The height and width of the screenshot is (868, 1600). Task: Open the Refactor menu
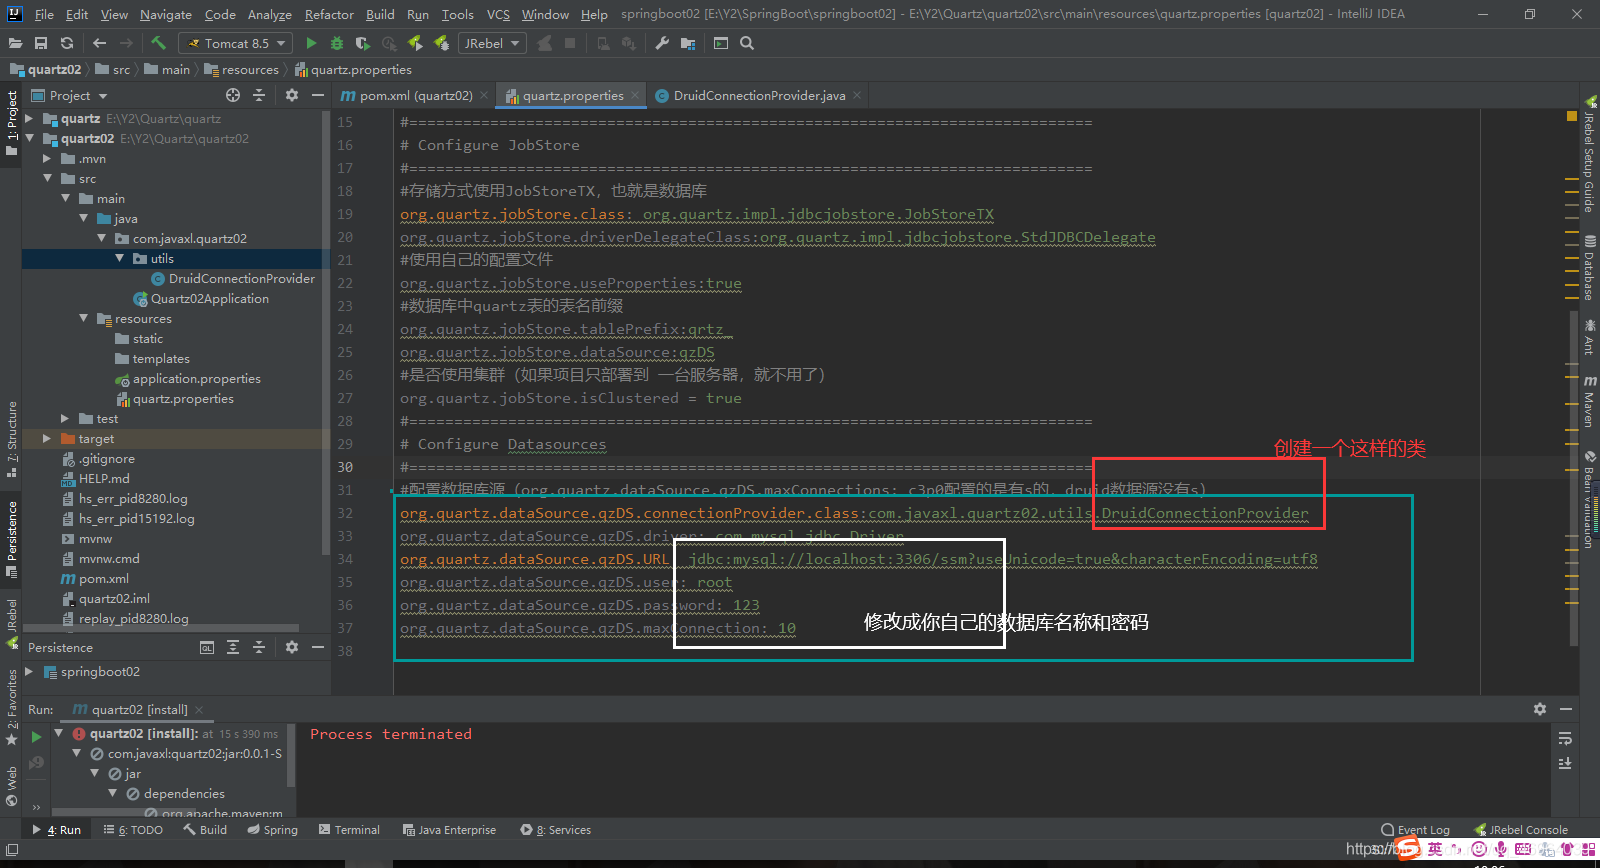[x=329, y=14]
